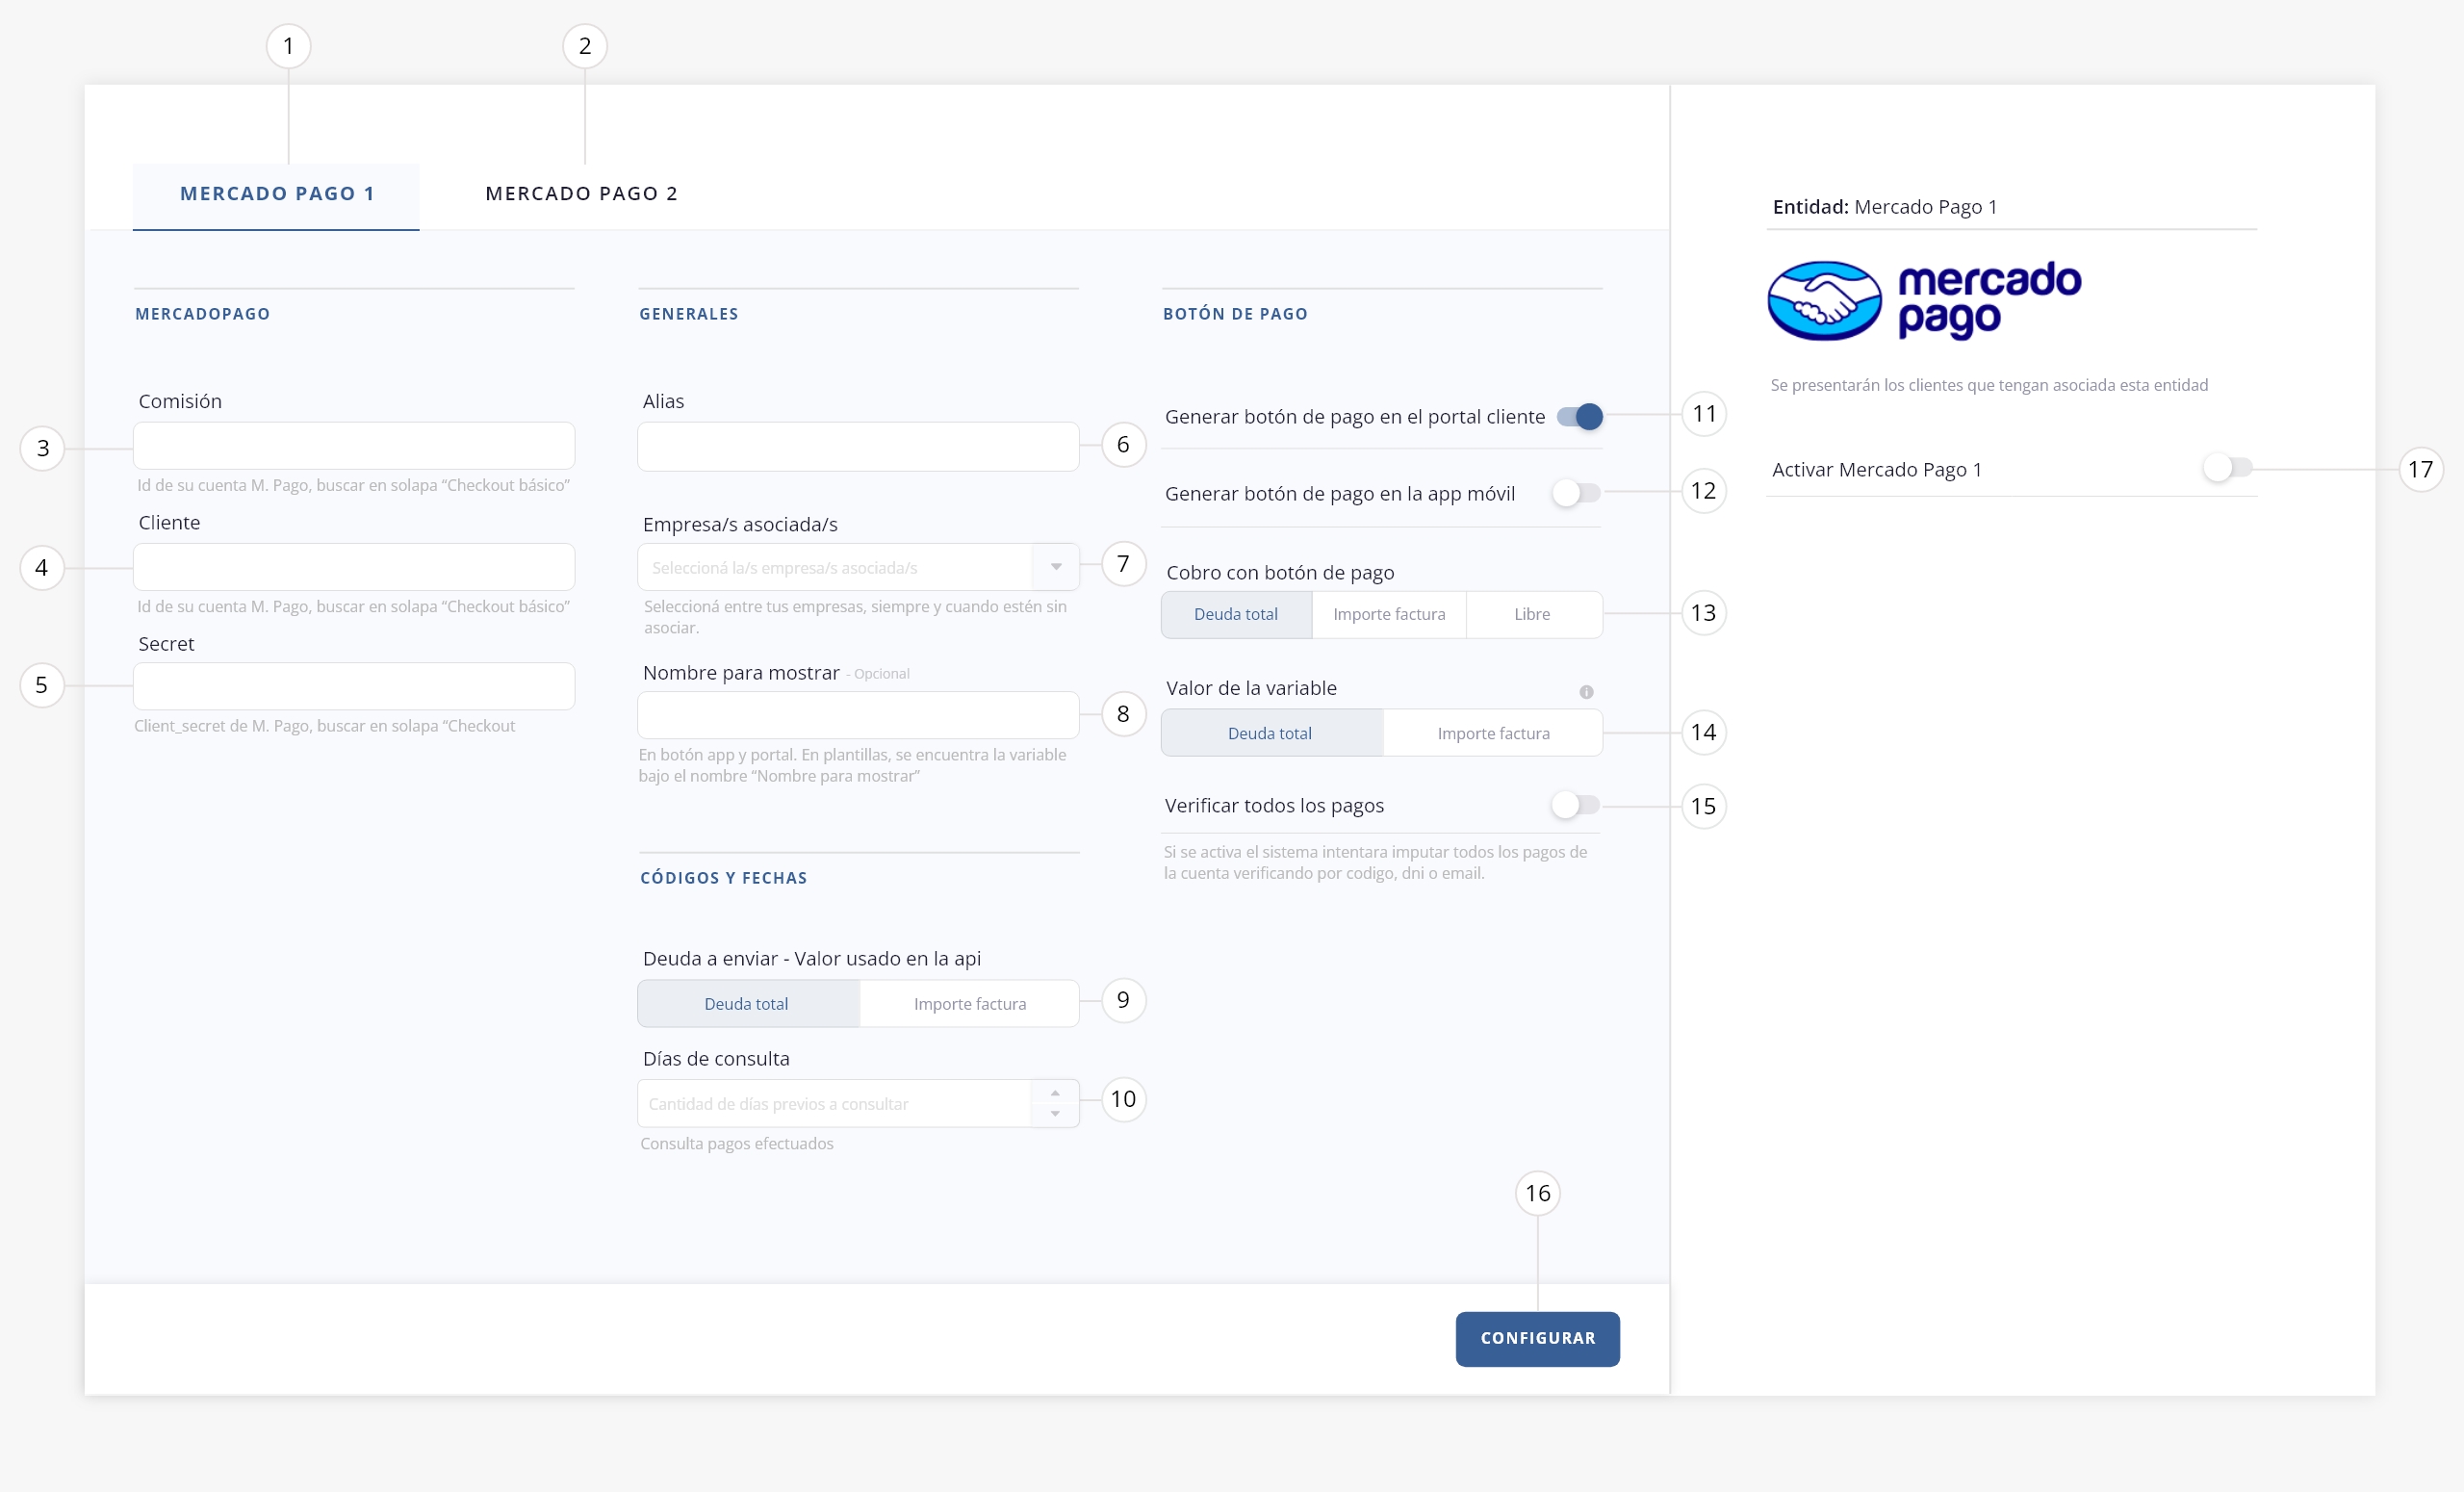Viewport: 2464px width, 1492px height.
Task: Select Importe factura under Valor de la variable
Action: (x=1493, y=733)
